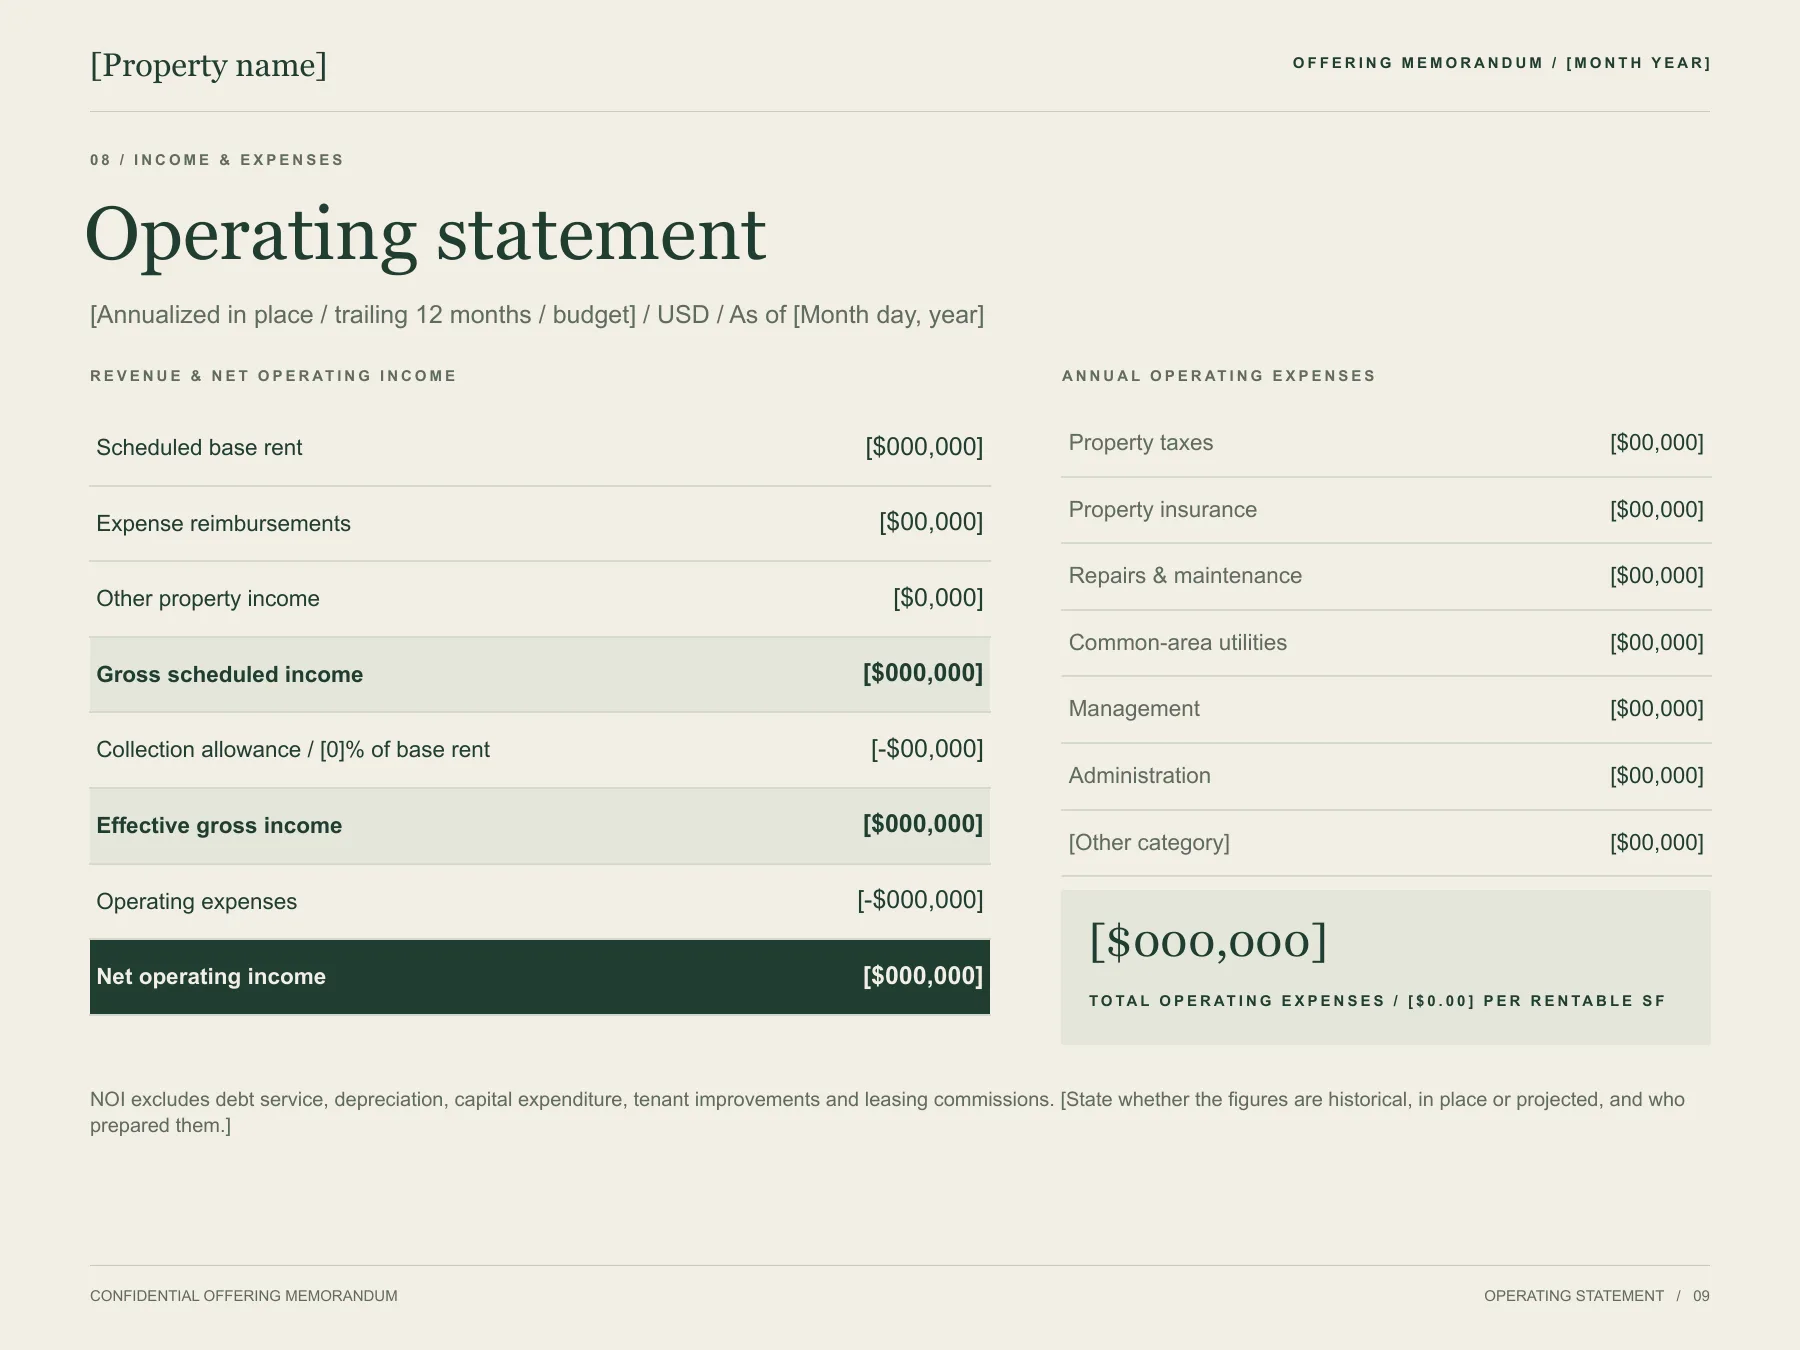
Task: Click the Expense reimbursements amount
Action: click(931, 522)
